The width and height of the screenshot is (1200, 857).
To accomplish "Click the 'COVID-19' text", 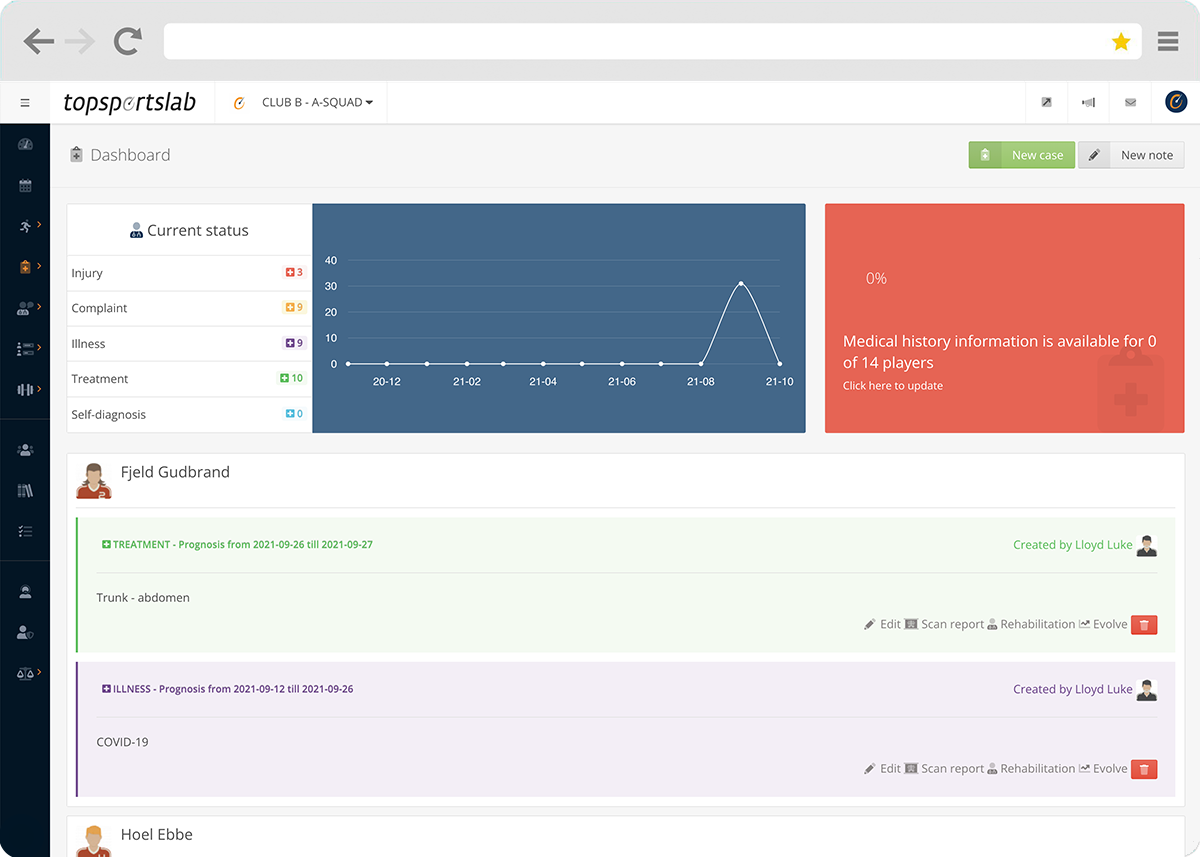I will click(x=122, y=742).
